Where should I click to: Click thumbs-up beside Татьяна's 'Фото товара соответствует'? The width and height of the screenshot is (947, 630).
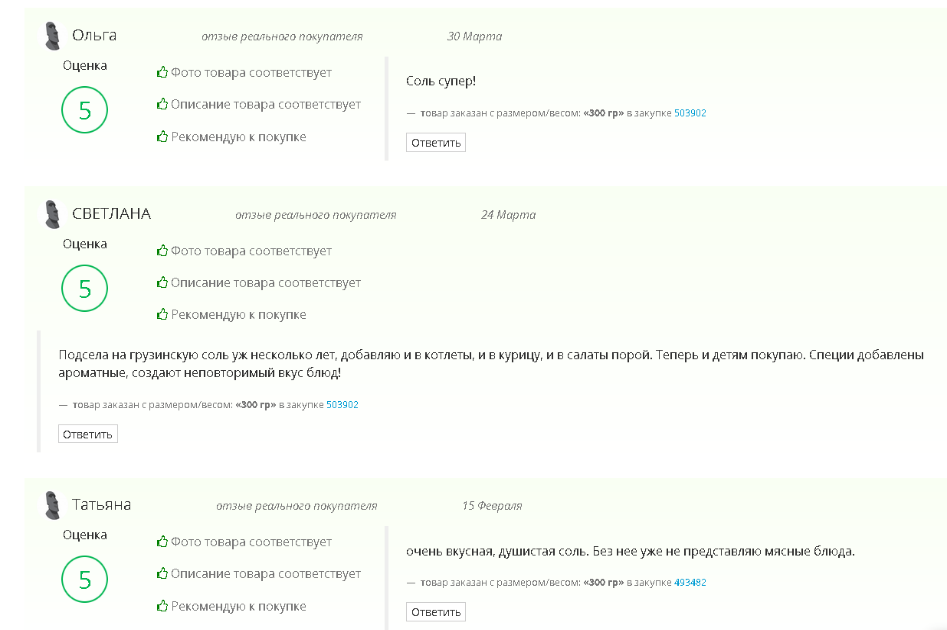(x=162, y=541)
